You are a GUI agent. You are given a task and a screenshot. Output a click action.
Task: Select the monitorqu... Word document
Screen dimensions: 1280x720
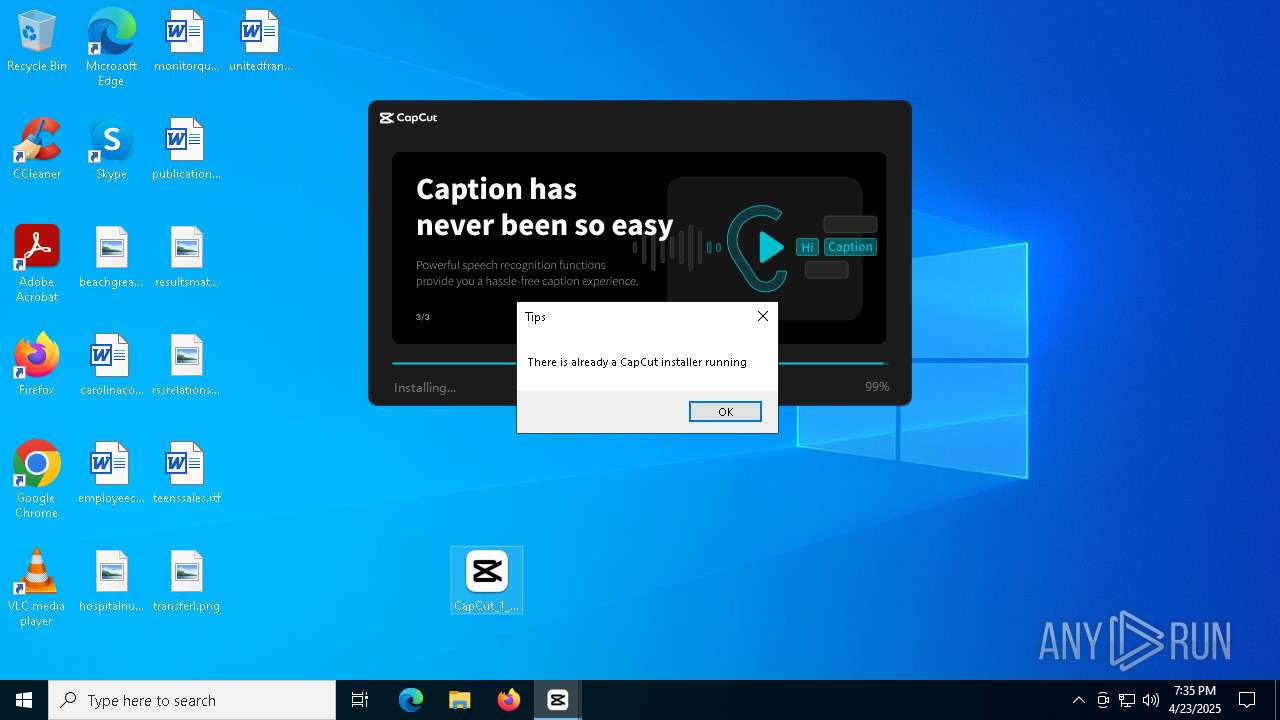tap(186, 42)
